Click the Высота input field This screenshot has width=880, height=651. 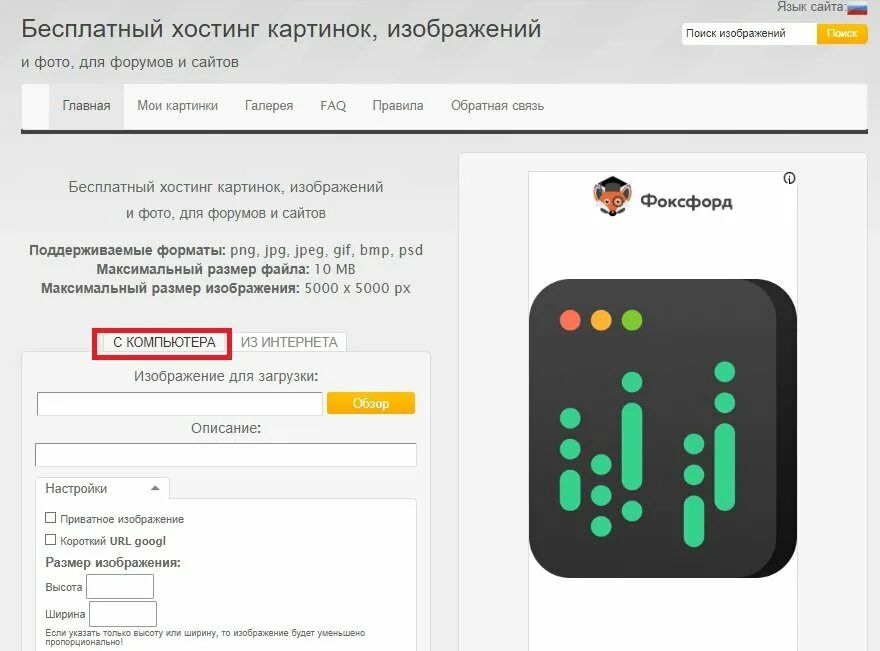point(120,586)
